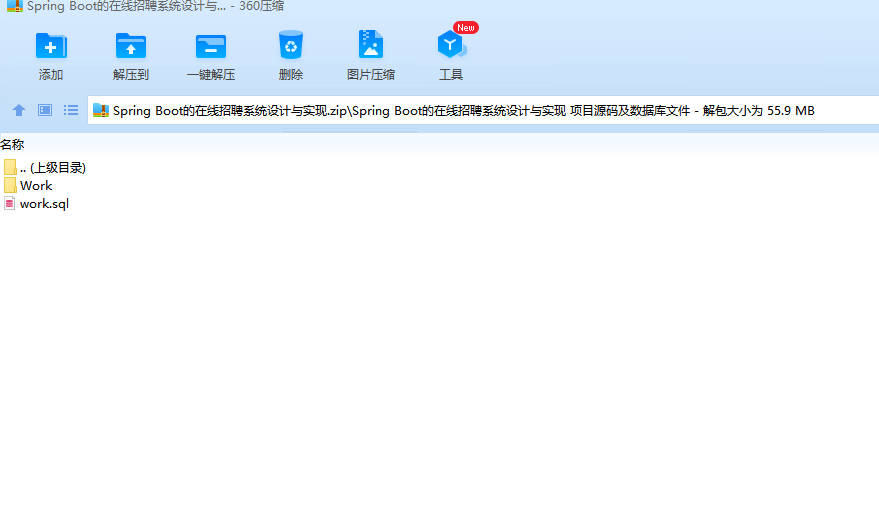Click the zip archive icon in address bar

(x=101, y=110)
